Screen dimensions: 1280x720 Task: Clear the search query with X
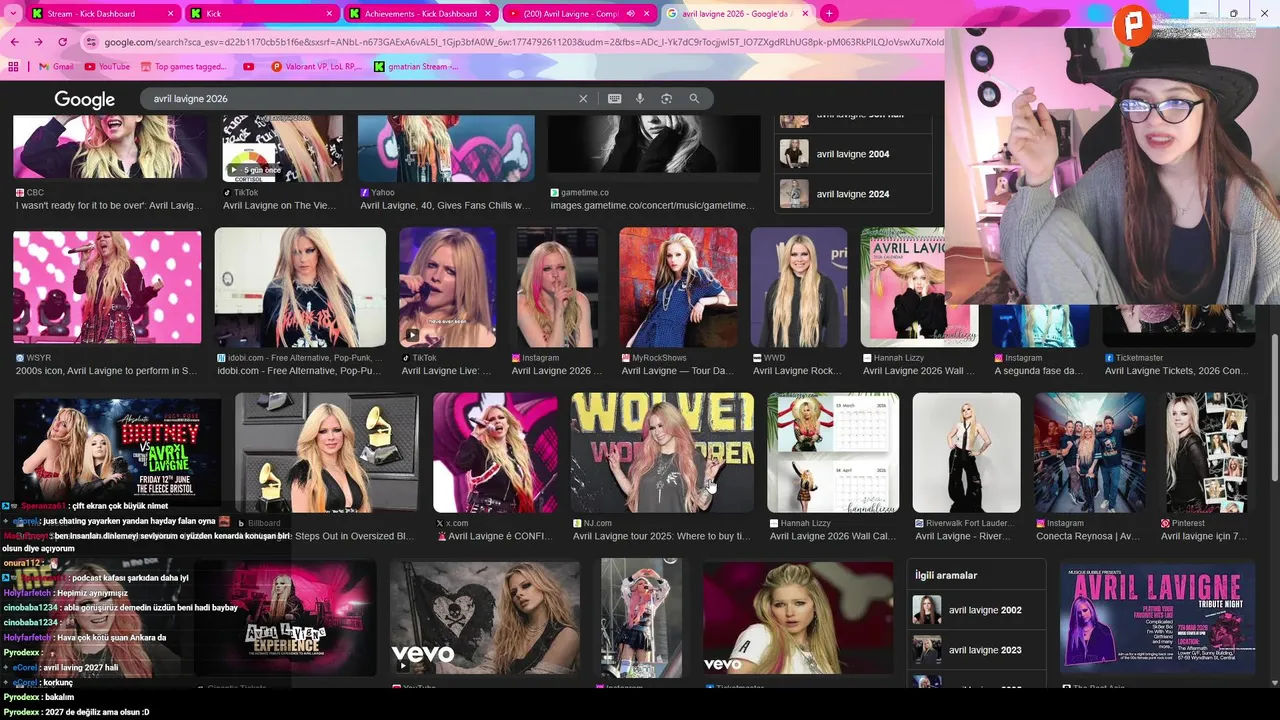(x=583, y=99)
